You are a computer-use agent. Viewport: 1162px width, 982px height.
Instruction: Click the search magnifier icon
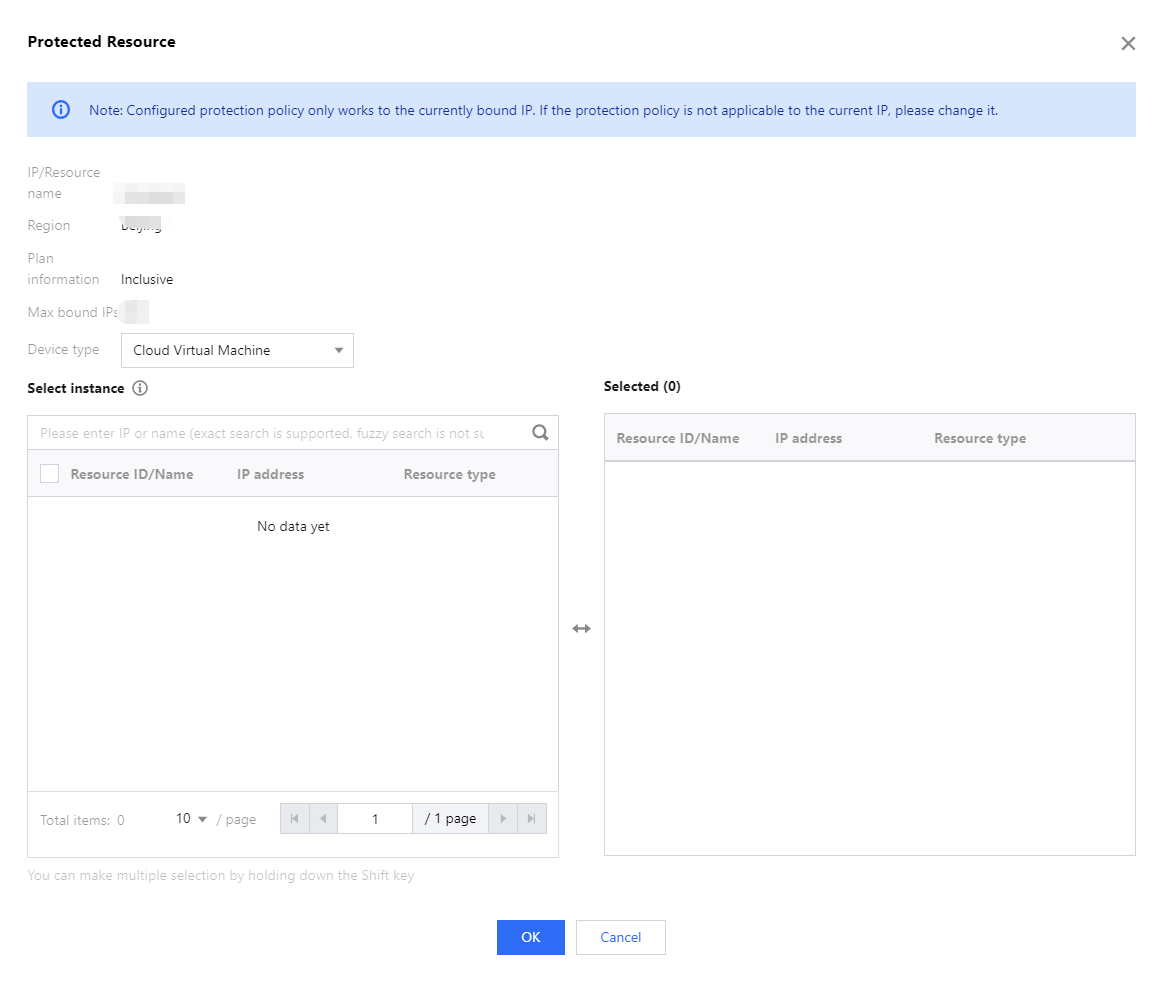(x=540, y=433)
